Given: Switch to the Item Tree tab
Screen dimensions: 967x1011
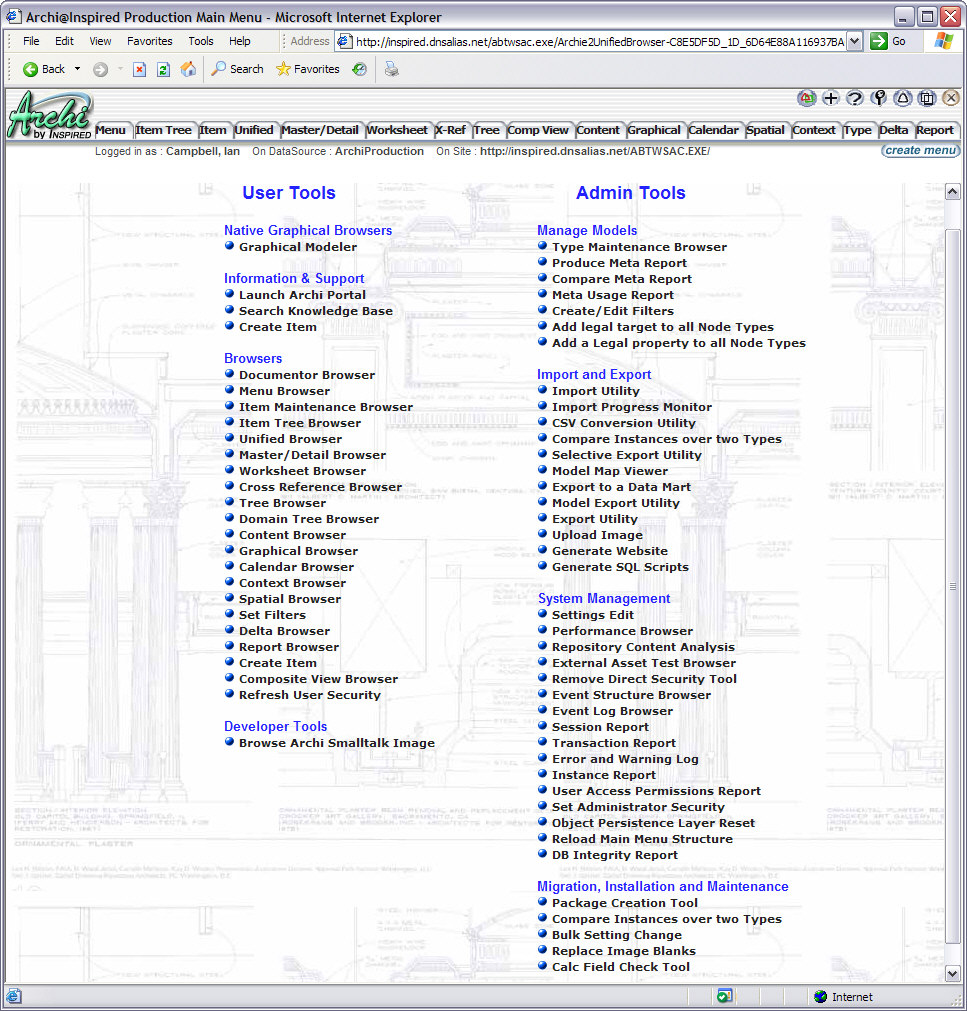Looking at the screenshot, I should click(x=164, y=130).
